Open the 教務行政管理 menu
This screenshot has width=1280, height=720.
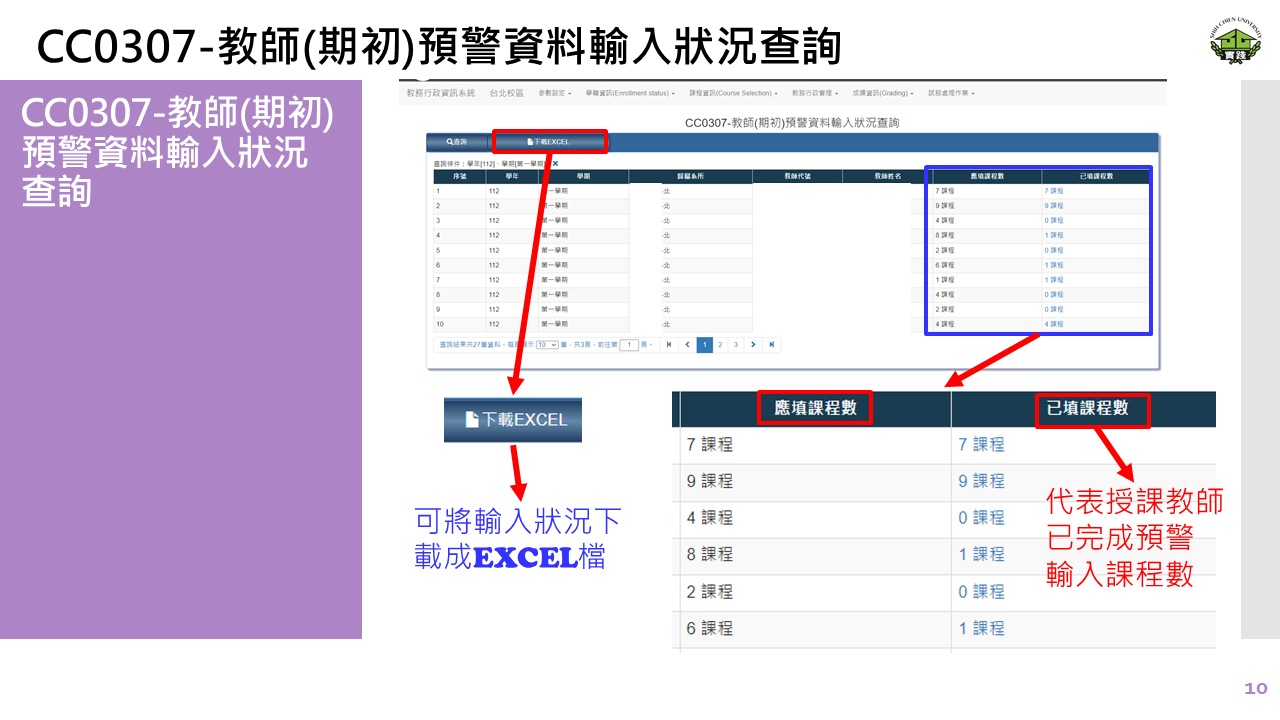[x=815, y=93]
